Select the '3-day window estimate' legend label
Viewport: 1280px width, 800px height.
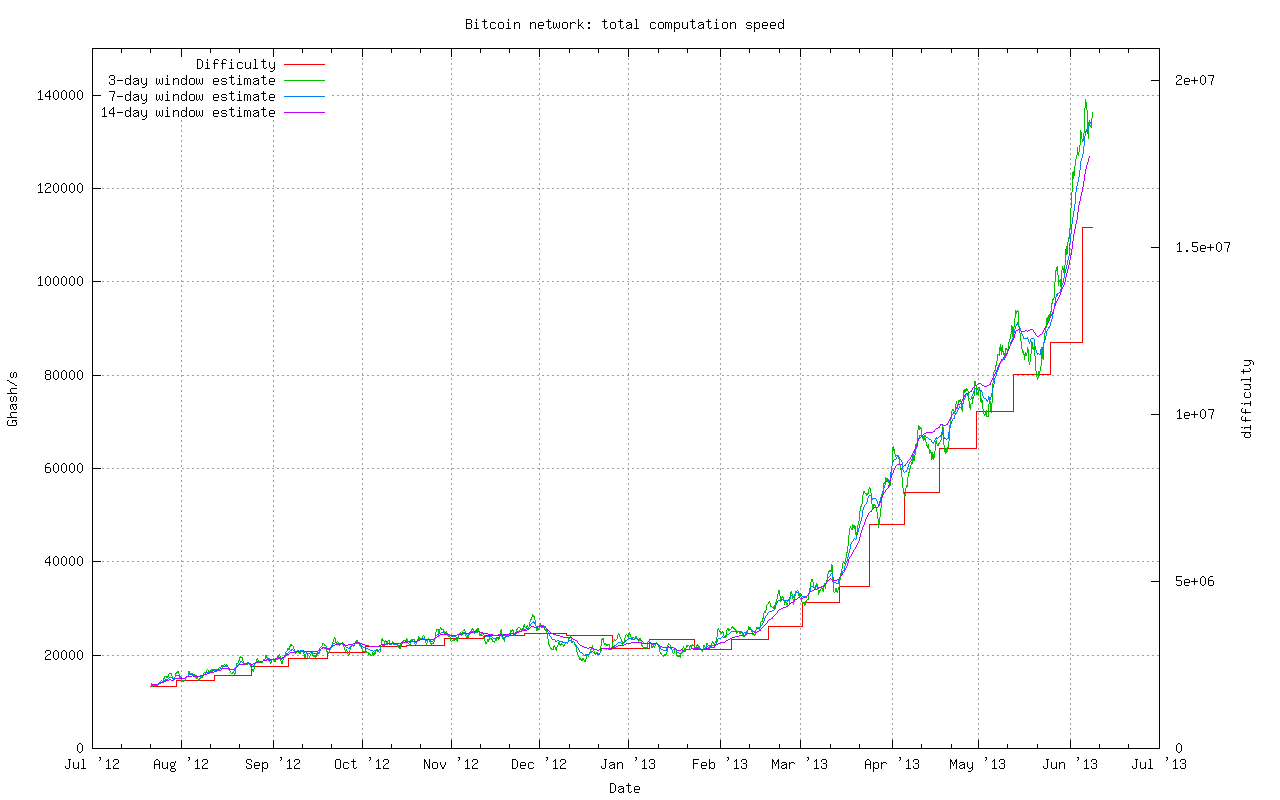[x=191, y=81]
